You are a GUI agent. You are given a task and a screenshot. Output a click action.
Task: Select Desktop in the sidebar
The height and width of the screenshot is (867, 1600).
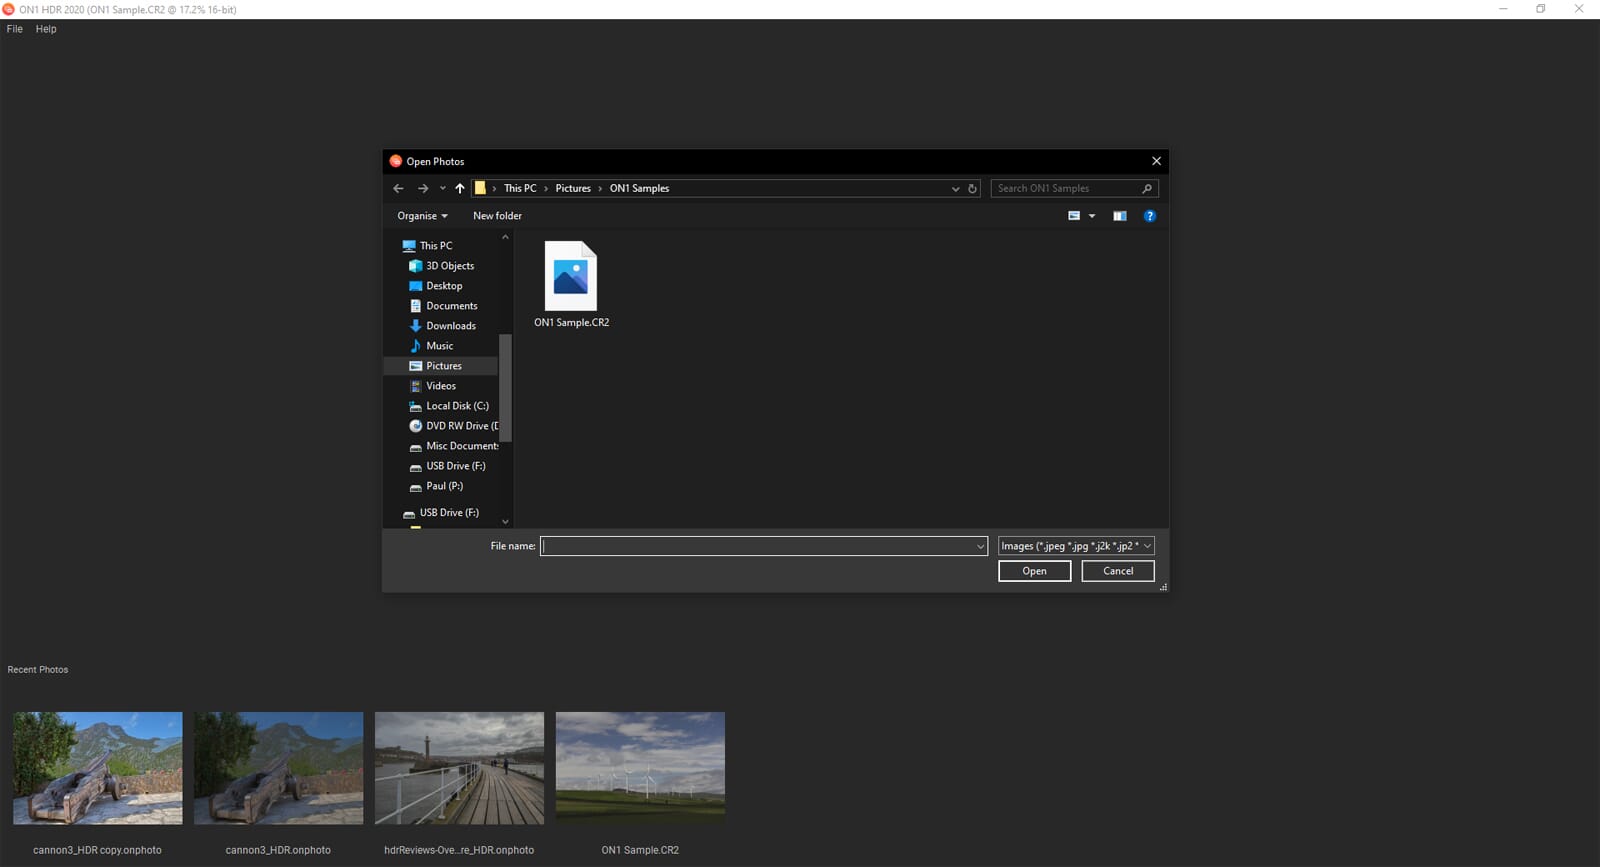[444, 286]
